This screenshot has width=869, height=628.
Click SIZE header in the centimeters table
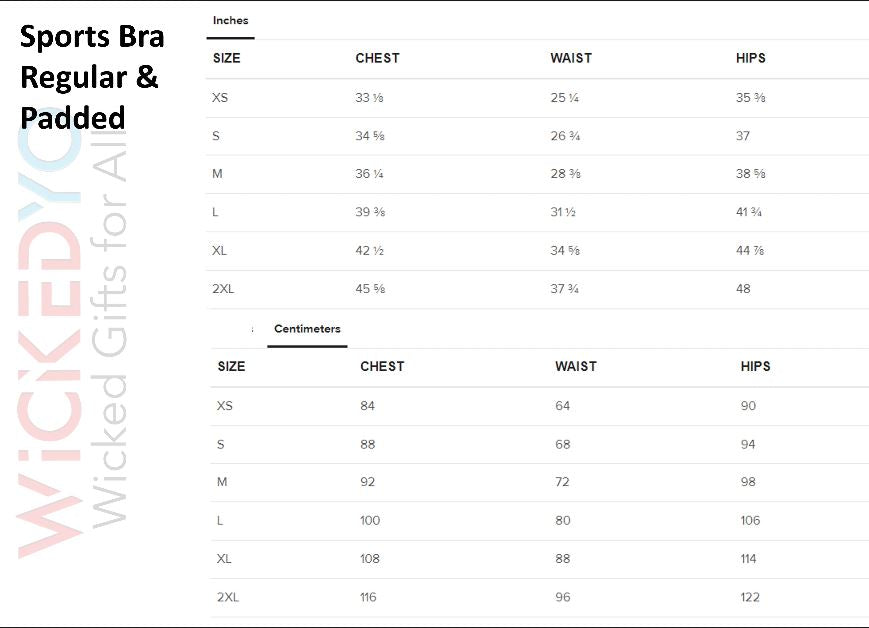click(231, 367)
